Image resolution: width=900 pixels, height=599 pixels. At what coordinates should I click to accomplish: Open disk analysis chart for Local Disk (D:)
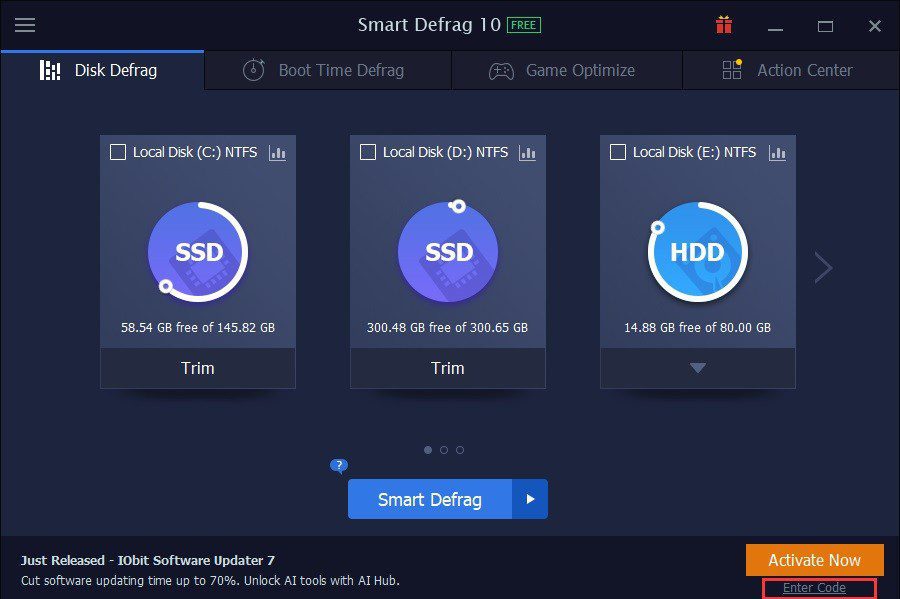point(528,153)
